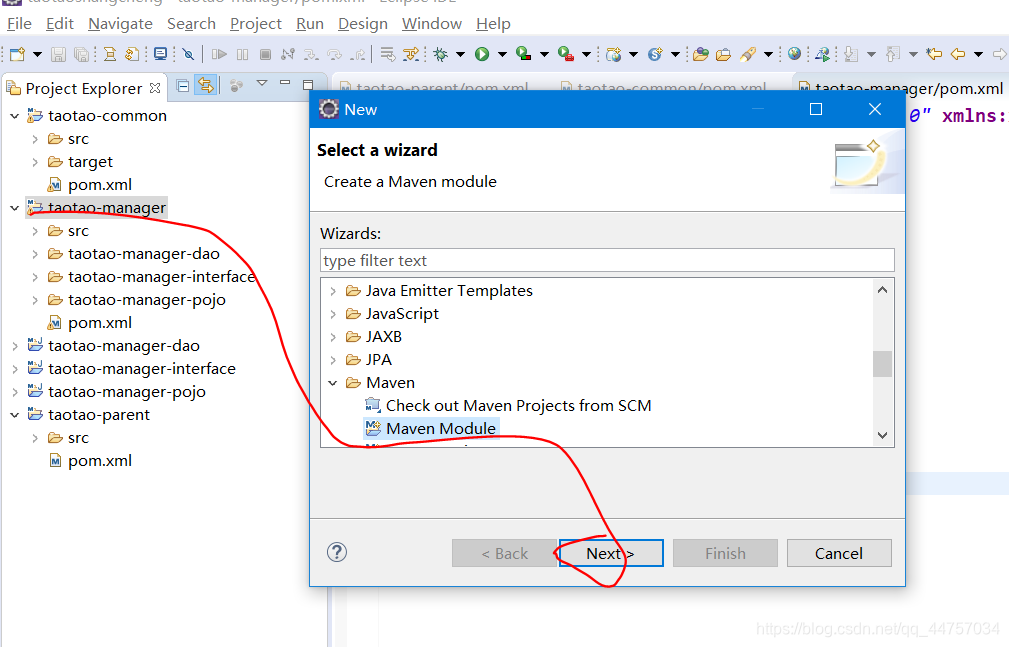1009x647 pixels.
Task: Open Project Explorer View Menu triangle
Action: [261, 84]
